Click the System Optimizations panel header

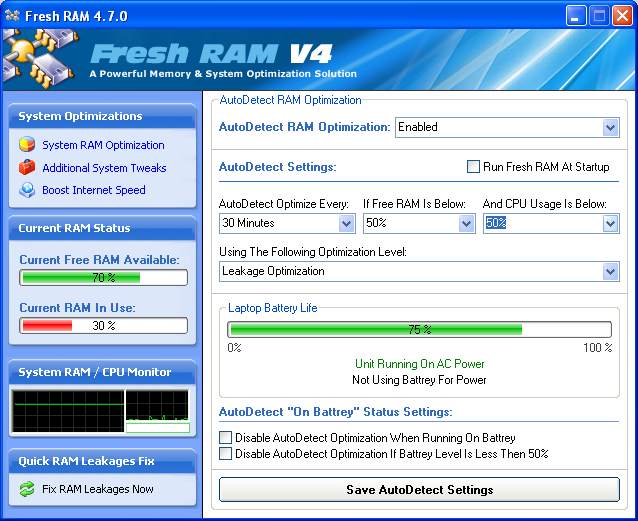[x=102, y=116]
